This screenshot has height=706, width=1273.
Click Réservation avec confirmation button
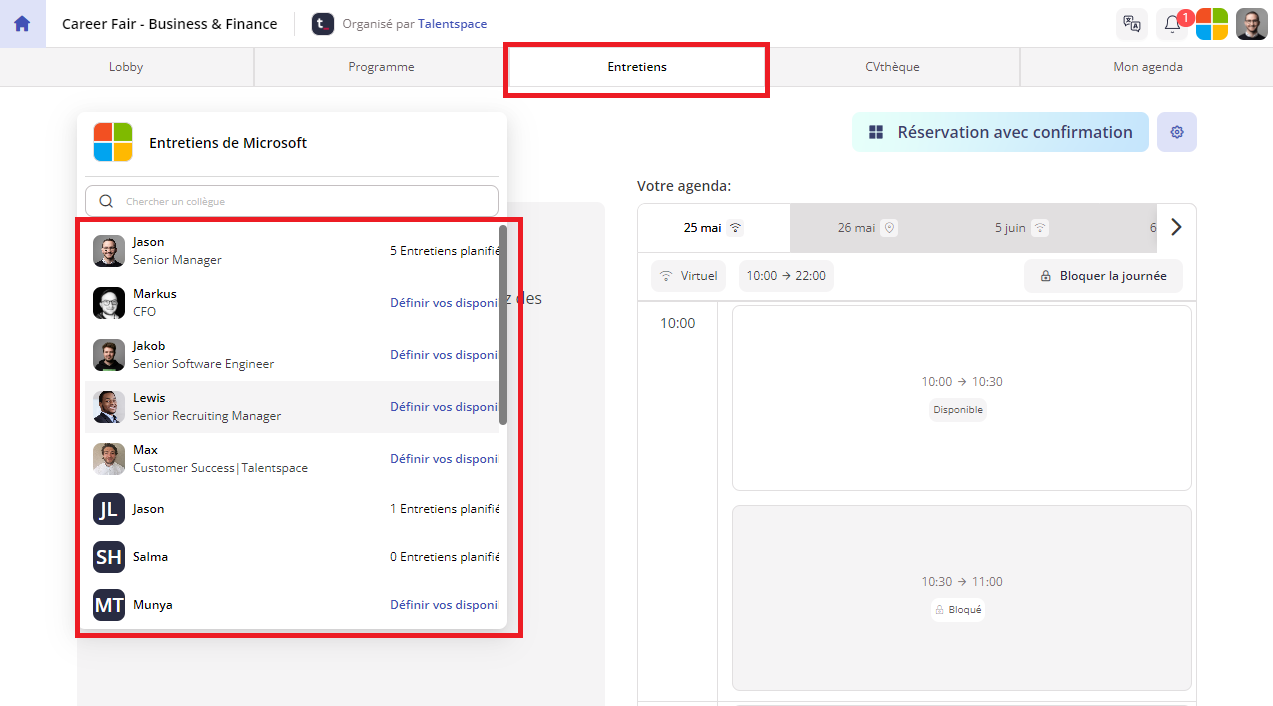click(1000, 132)
